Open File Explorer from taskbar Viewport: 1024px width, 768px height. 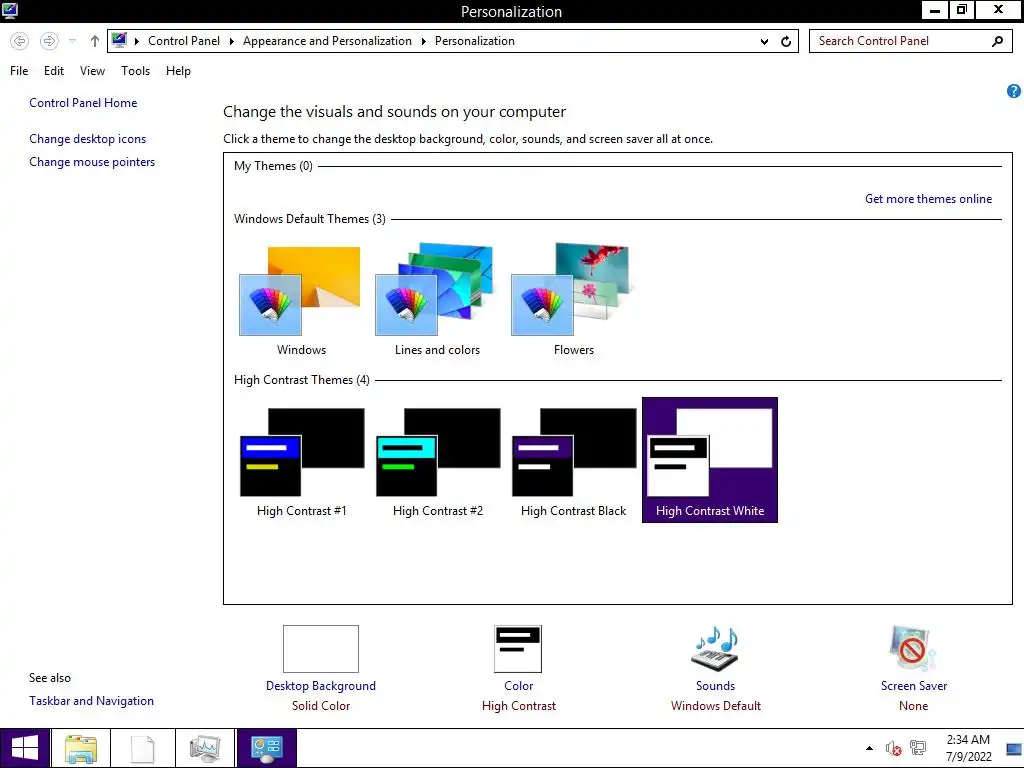click(x=80, y=749)
